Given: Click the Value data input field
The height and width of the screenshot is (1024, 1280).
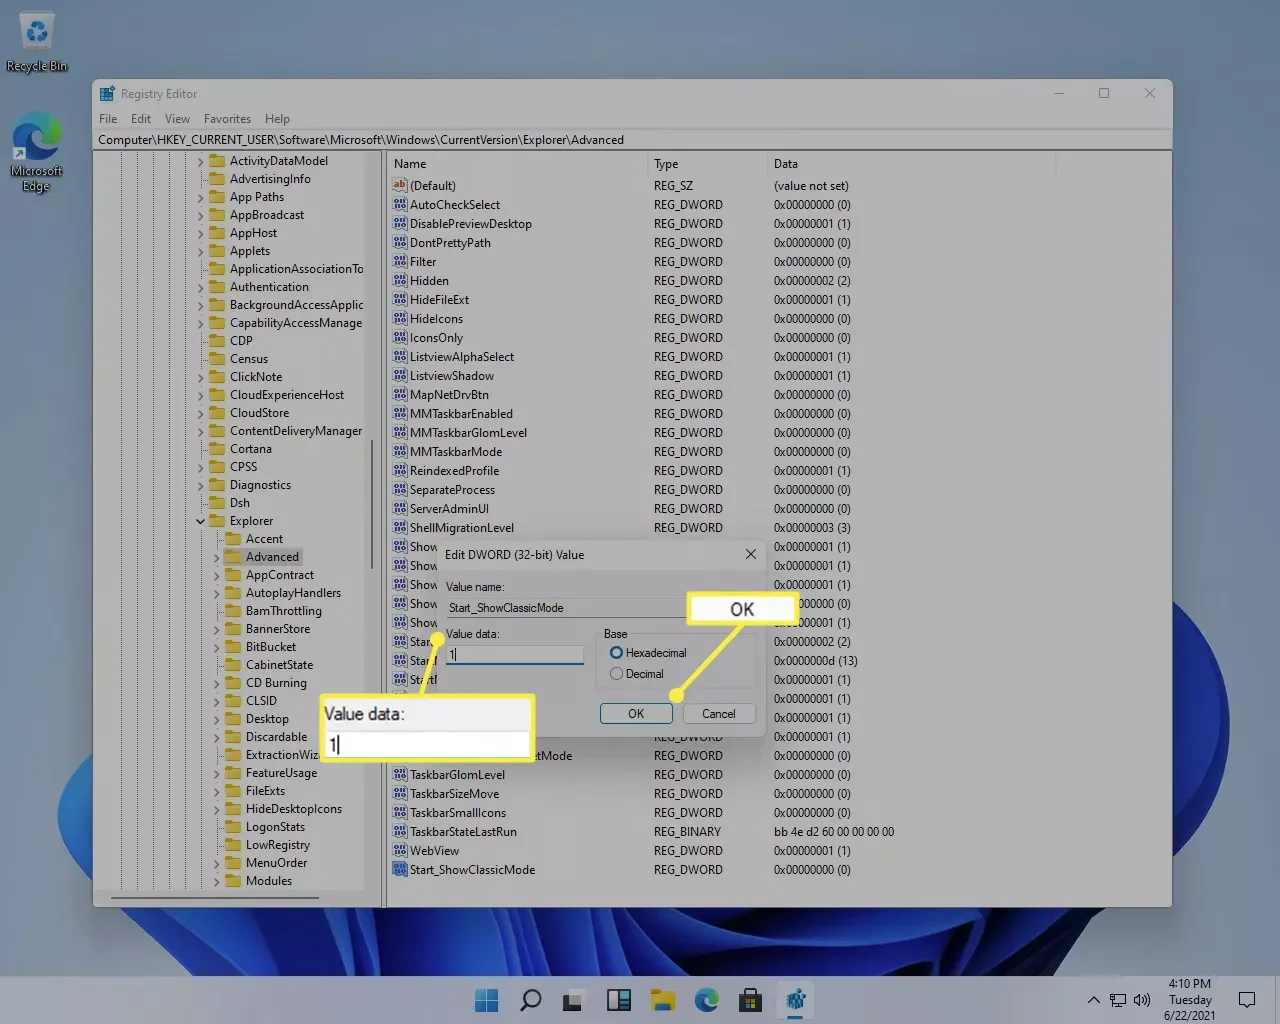Looking at the screenshot, I should coord(515,654).
